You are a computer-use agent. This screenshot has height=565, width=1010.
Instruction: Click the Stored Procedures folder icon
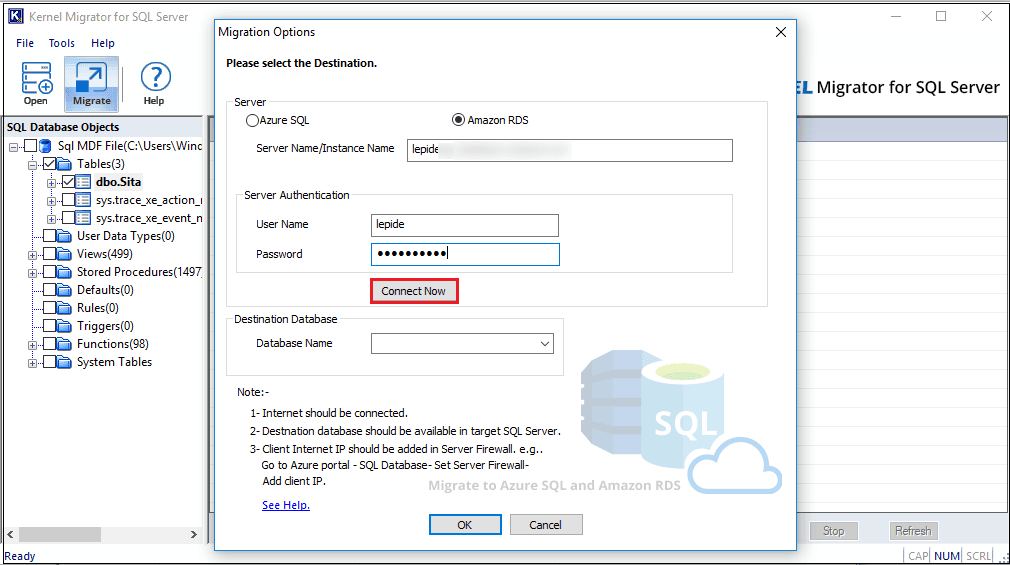click(64, 273)
